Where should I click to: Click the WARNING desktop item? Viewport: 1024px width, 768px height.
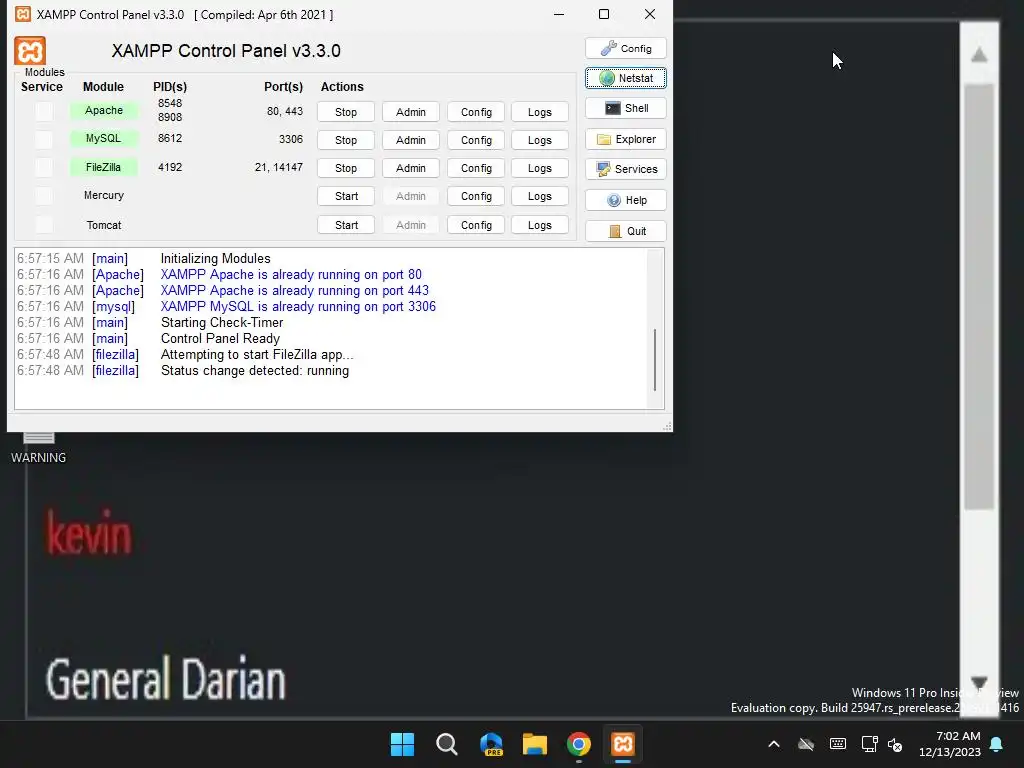click(x=39, y=448)
